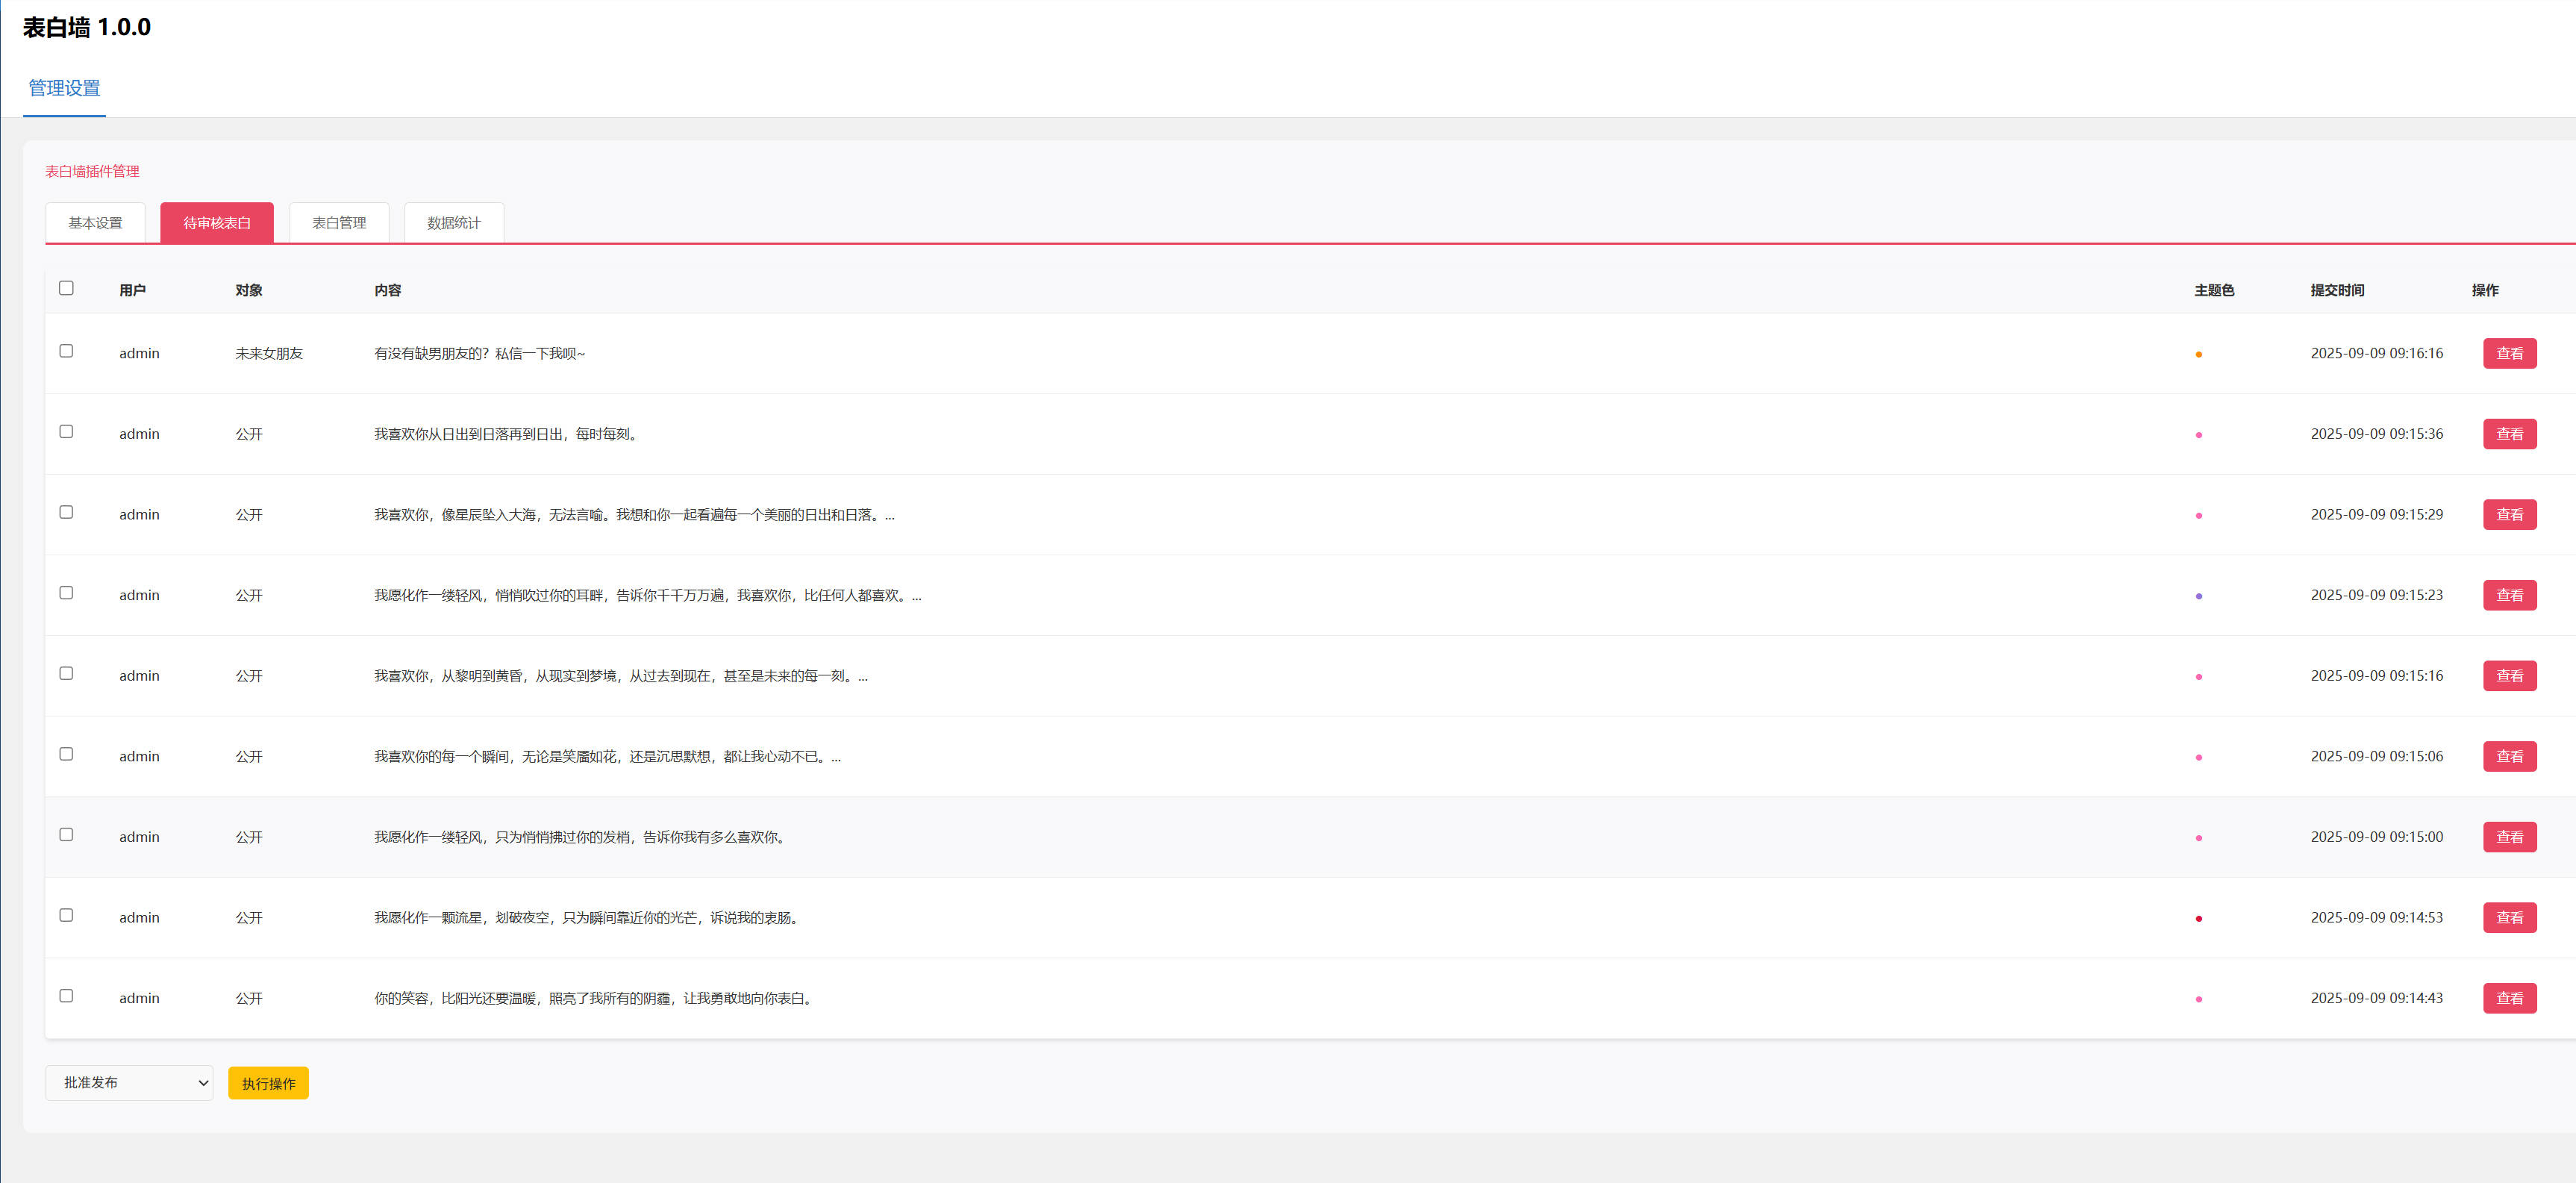Select the 09:15:16 row checkbox
2576x1183 pixels.
coord(66,673)
